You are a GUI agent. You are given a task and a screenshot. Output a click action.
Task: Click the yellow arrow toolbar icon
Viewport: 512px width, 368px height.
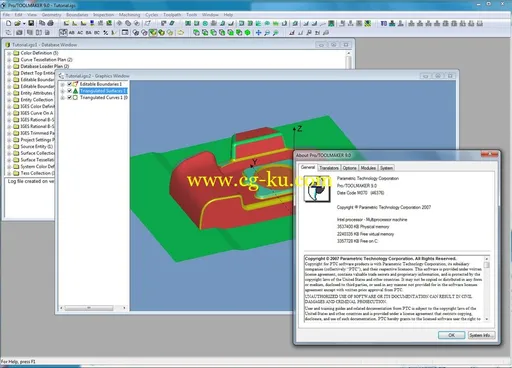tap(180, 33)
